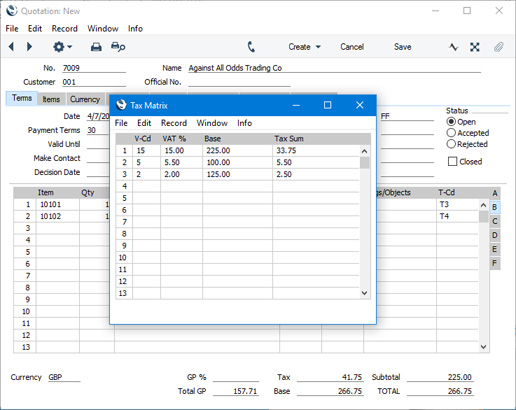Click the link manager cross-arrows icon
516x410 pixels.
475,47
